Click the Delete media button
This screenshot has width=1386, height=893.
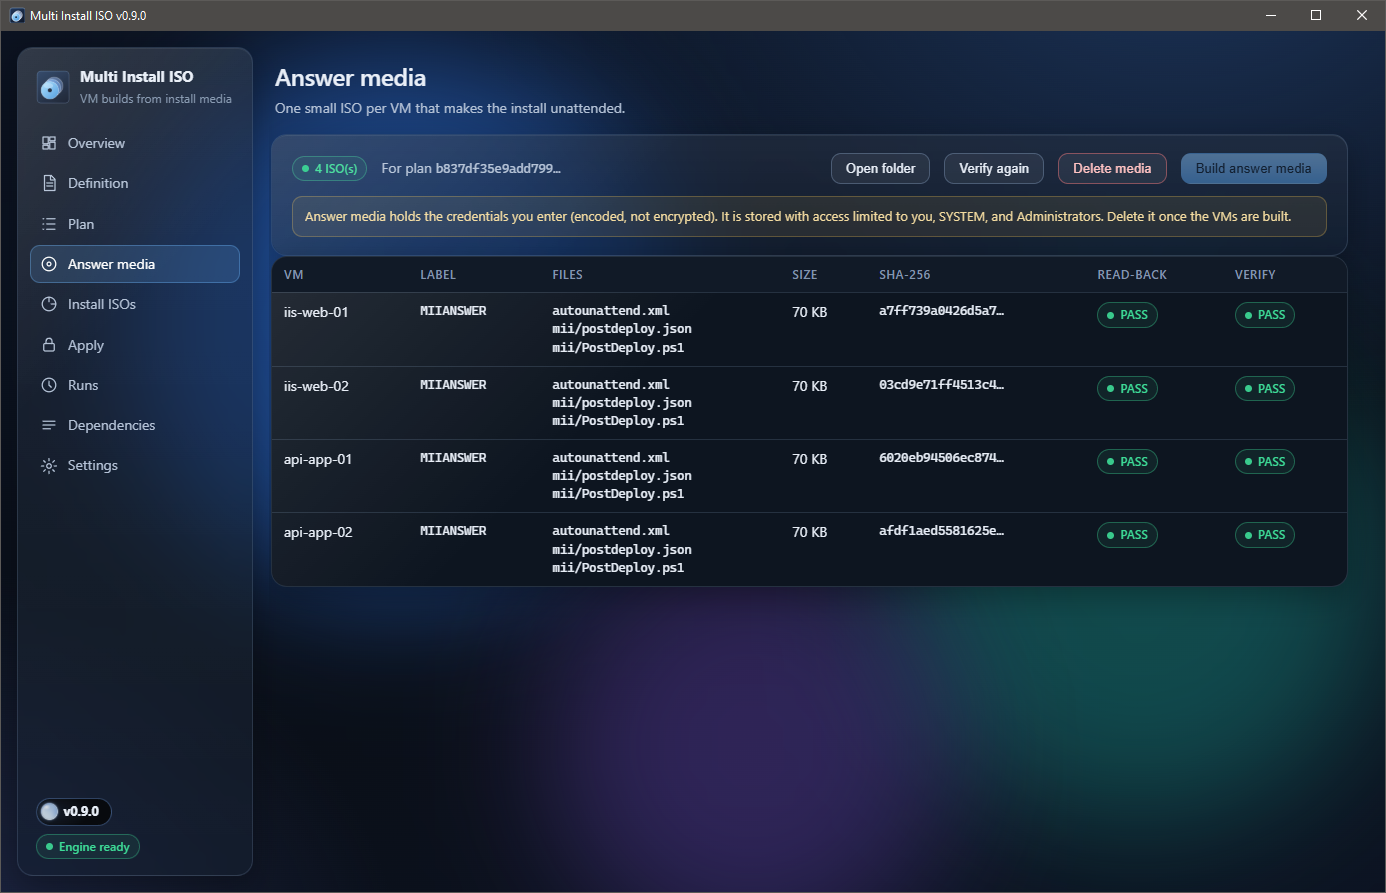1112,168
